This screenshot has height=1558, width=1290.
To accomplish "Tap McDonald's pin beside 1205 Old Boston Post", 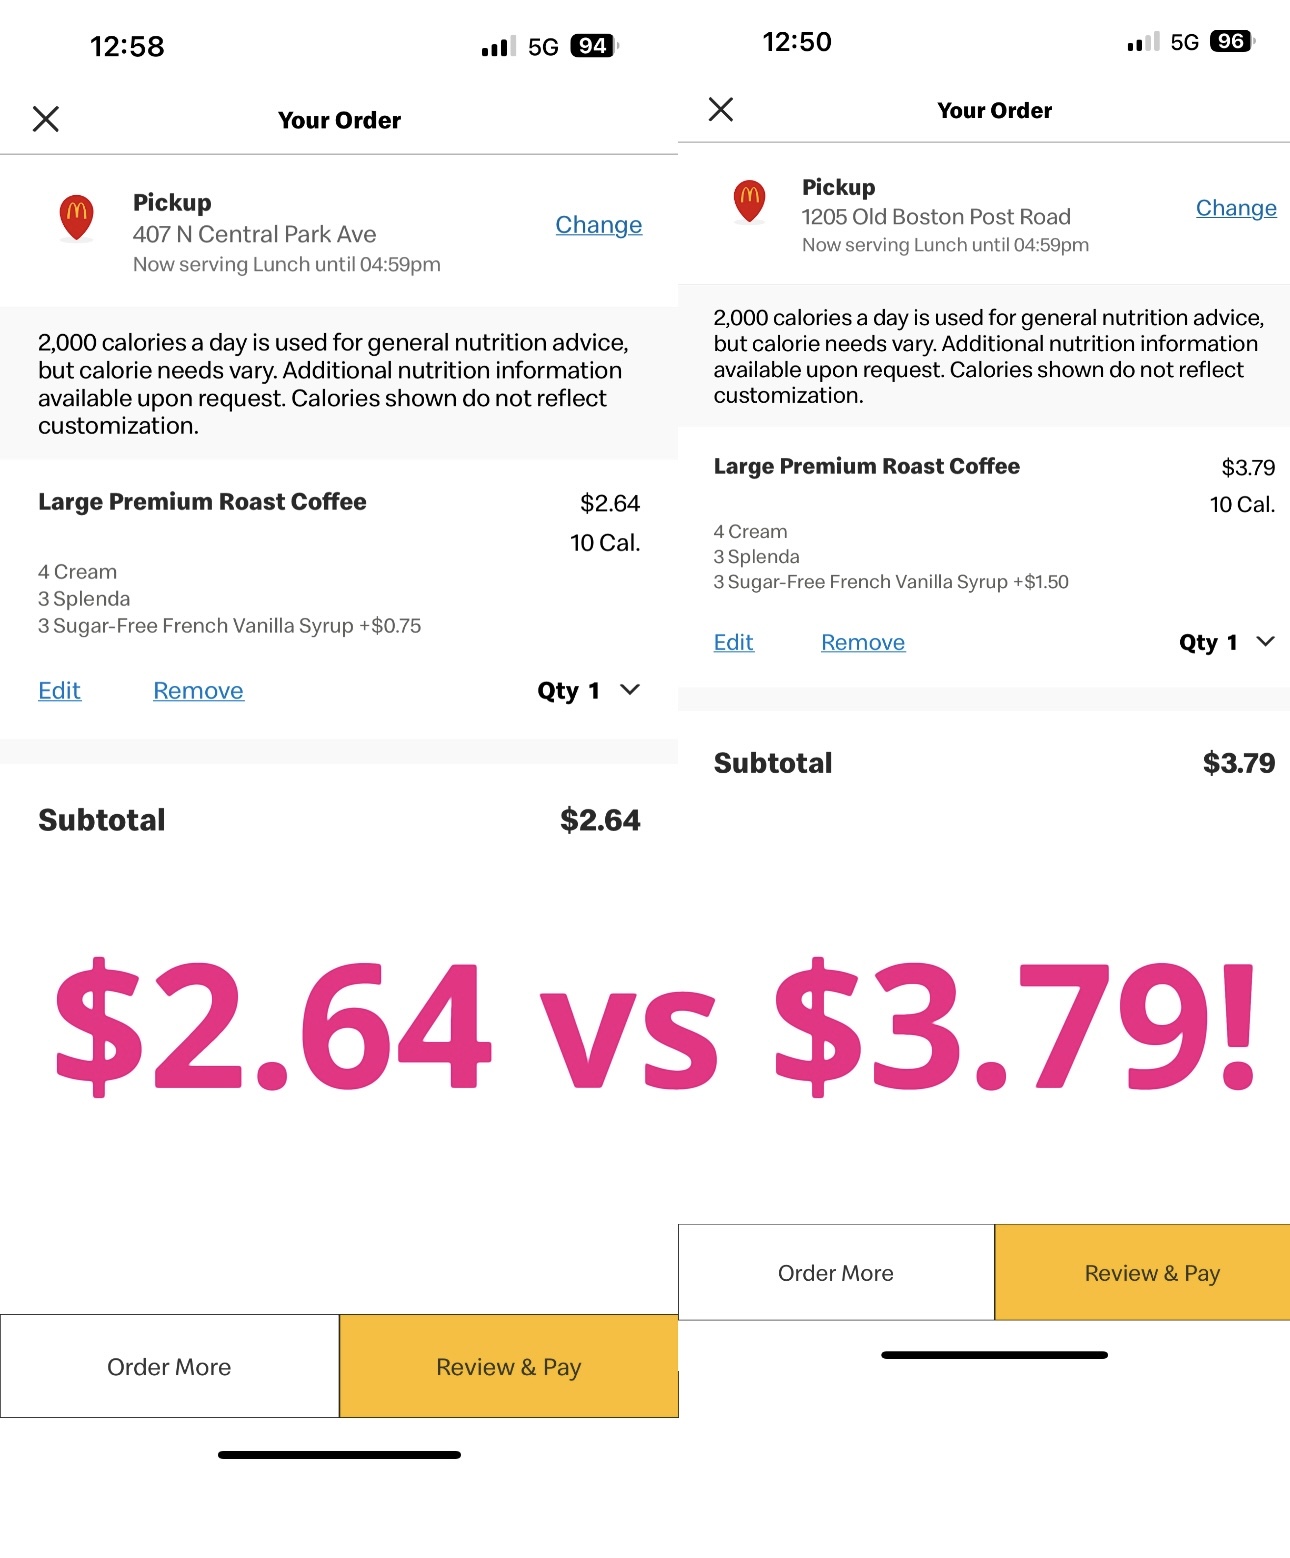I will point(749,201).
